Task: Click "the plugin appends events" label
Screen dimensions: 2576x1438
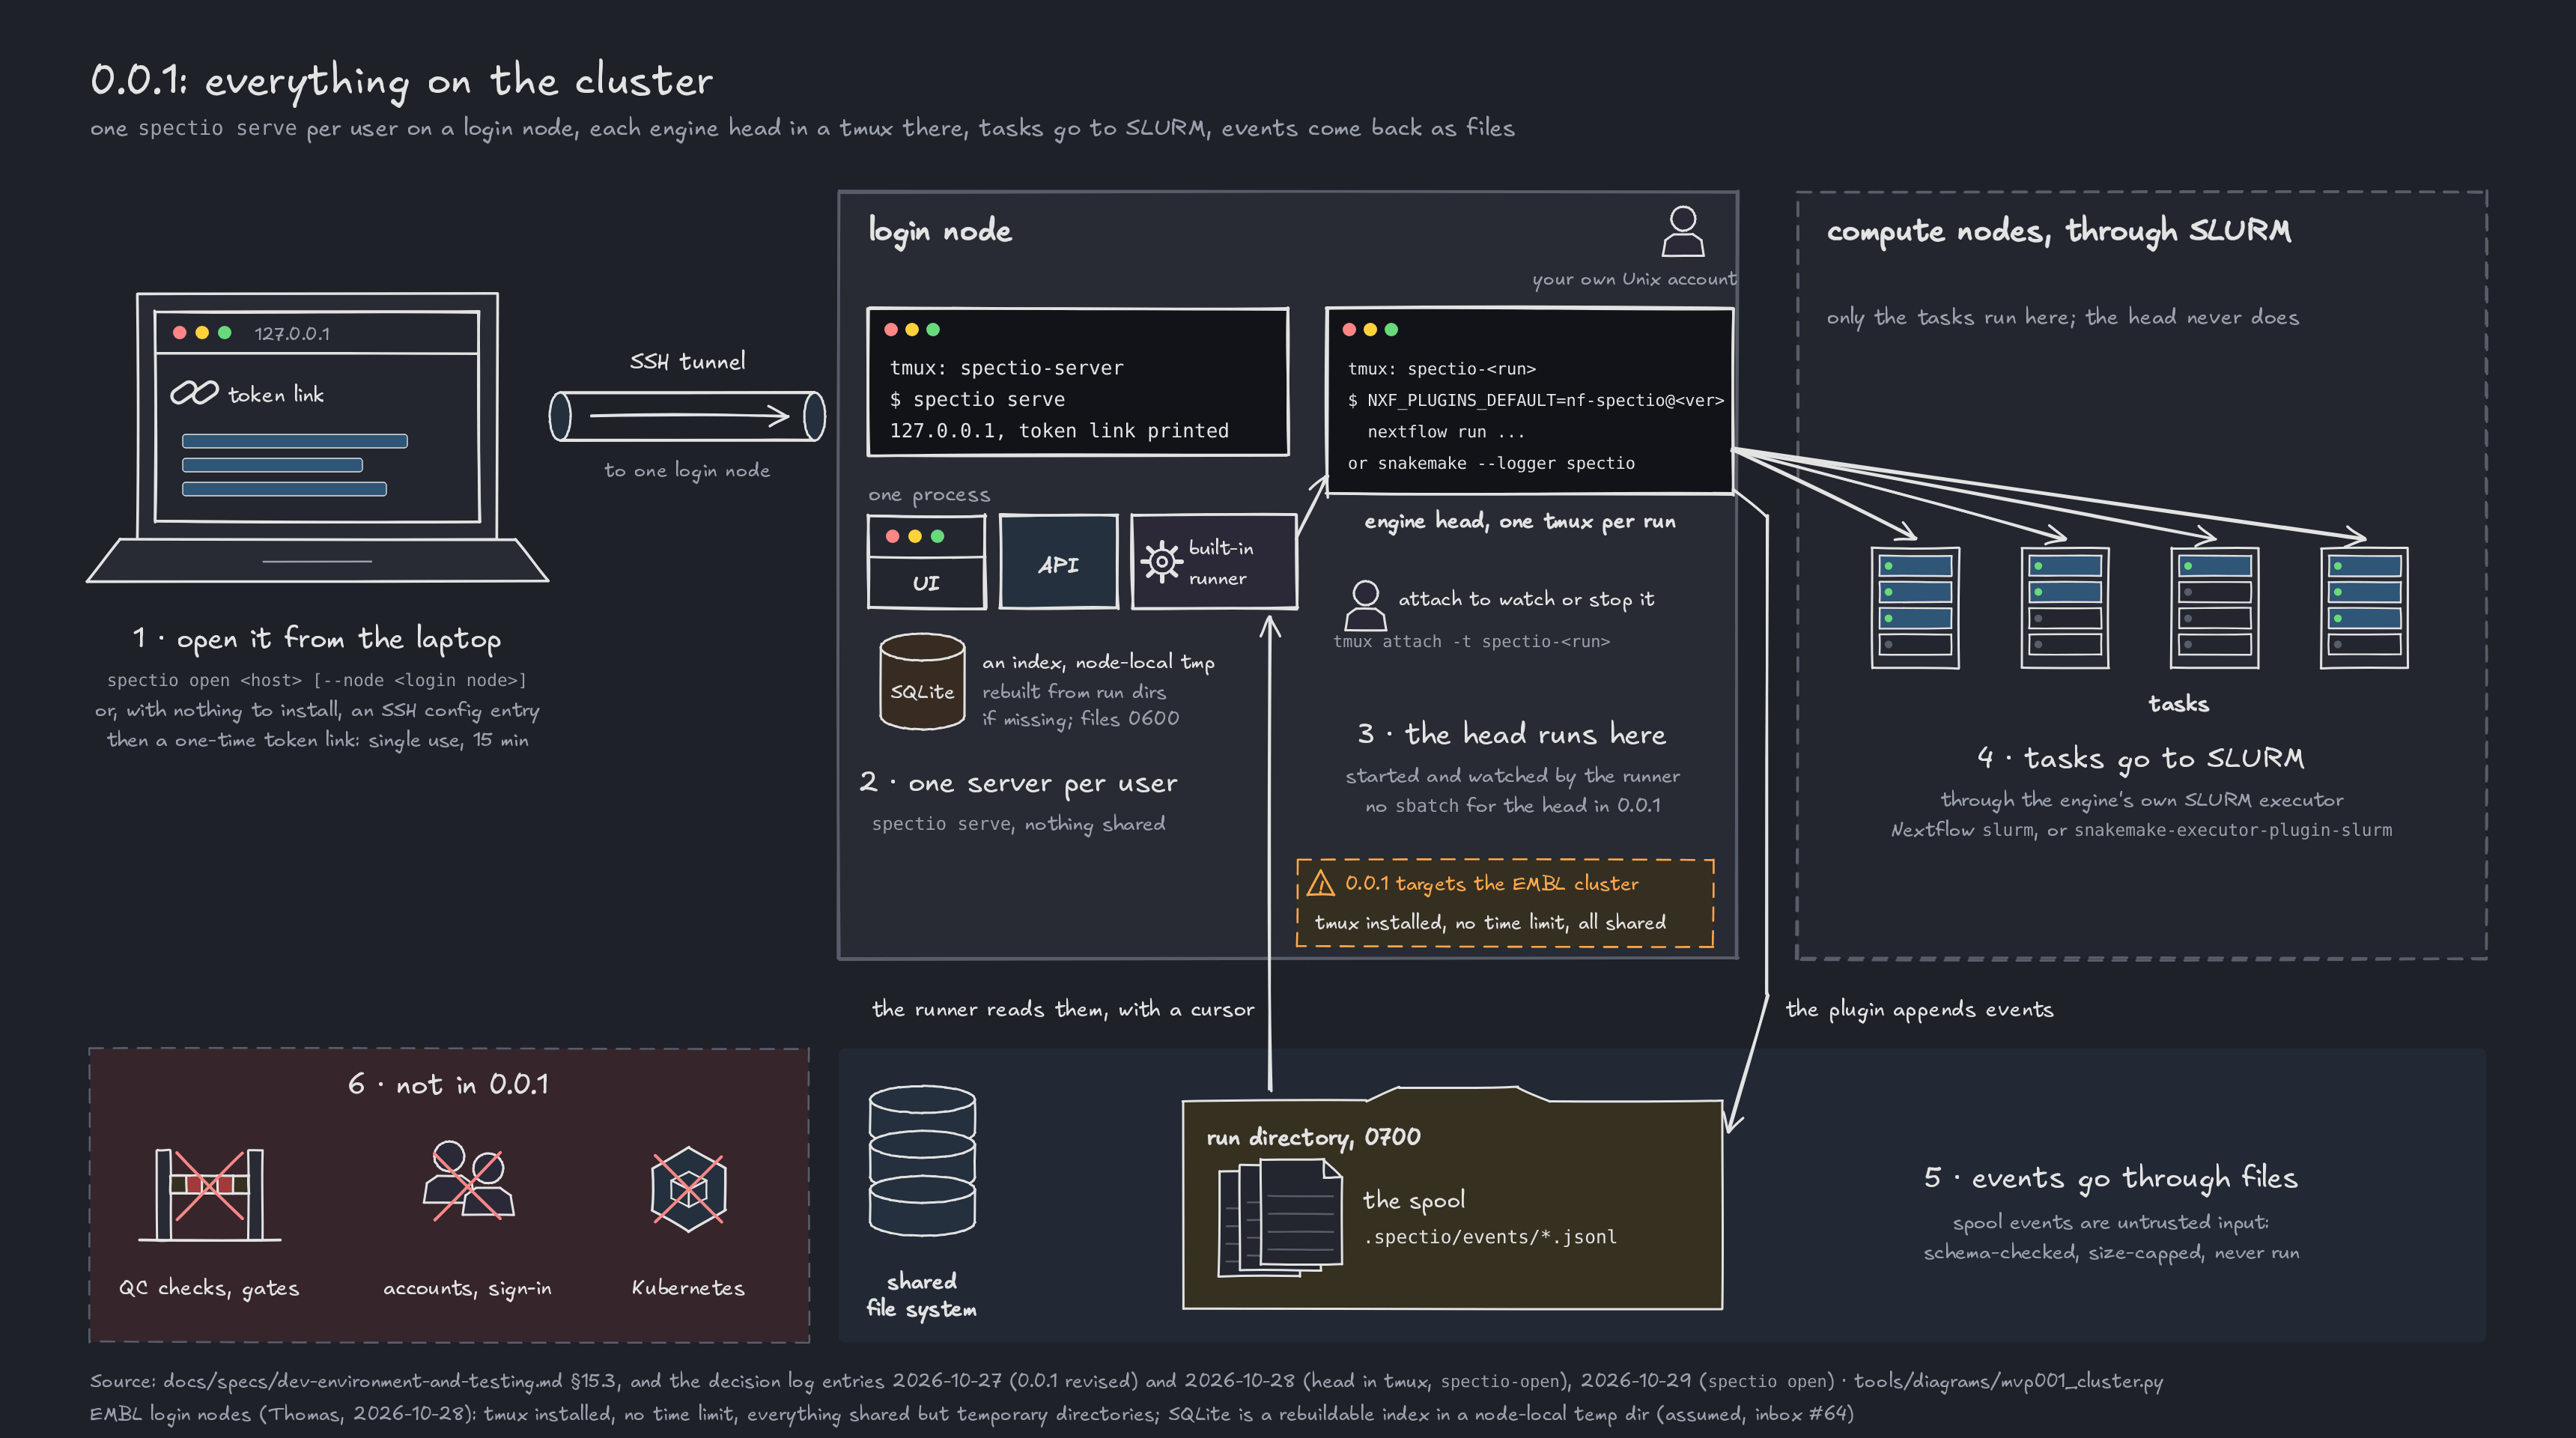Action: click(x=1919, y=1009)
